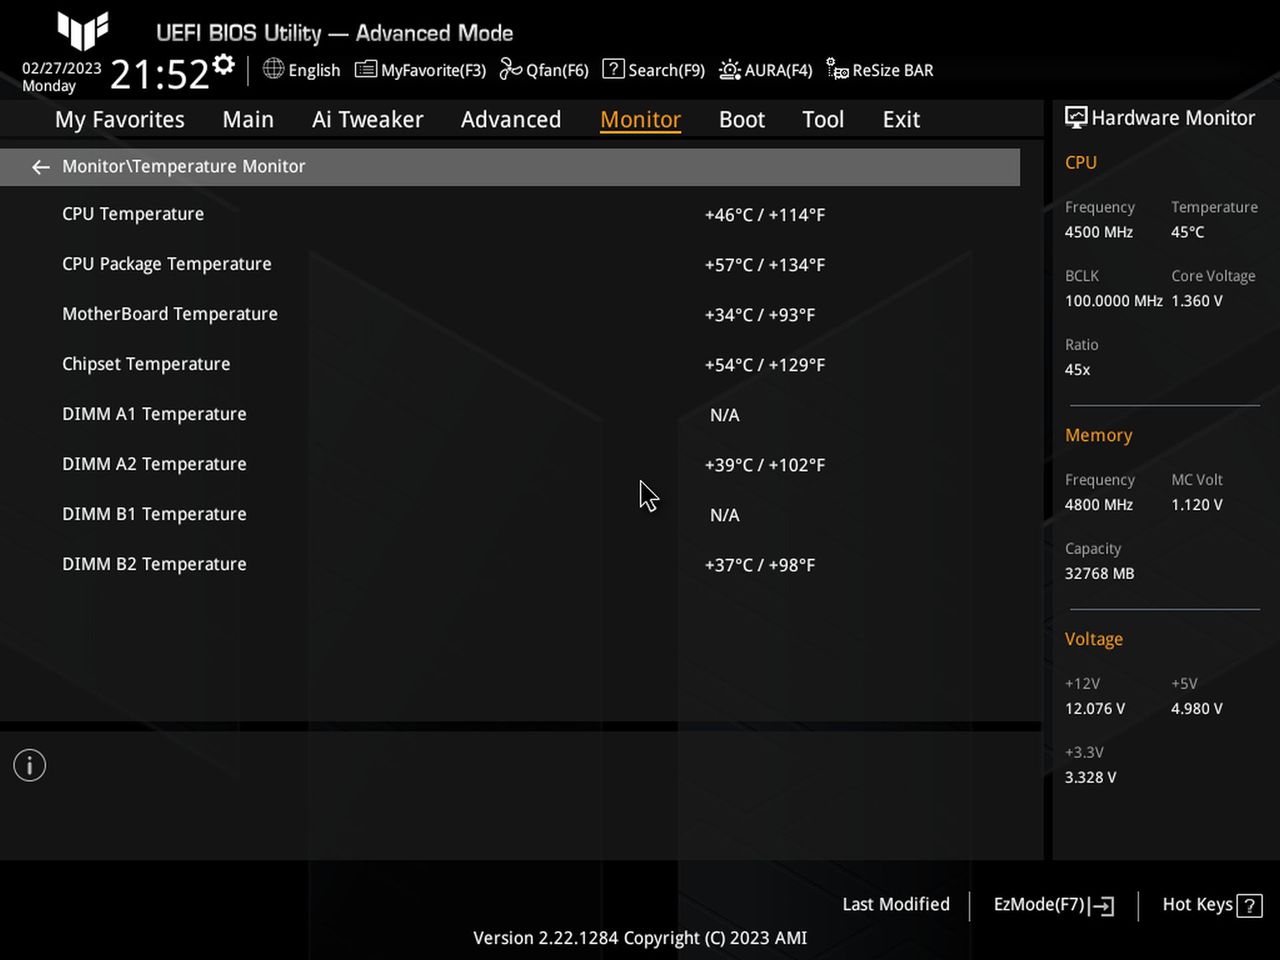Click the Hardware Monitor screen icon
This screenshot has height=960, width=1280.
[x=1076, y=118]
